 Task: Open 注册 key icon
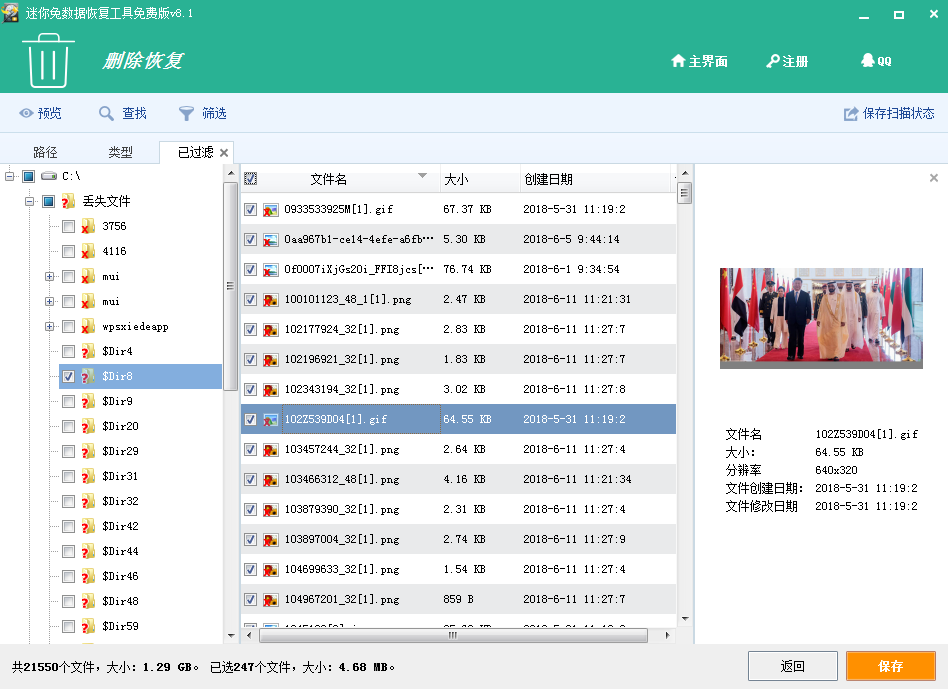[x=773, y=61]
